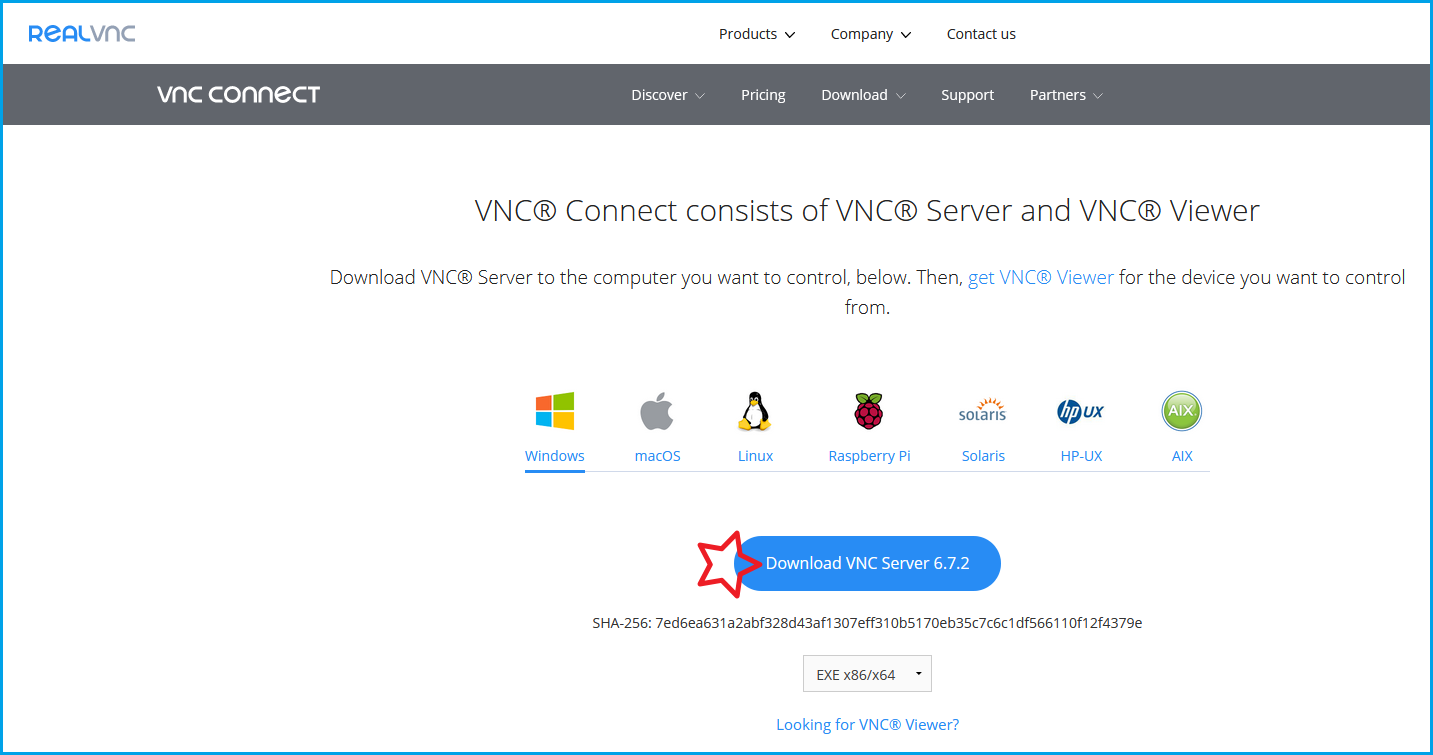Expand the Download menu

pyautogui.click(x=863, y=95)
